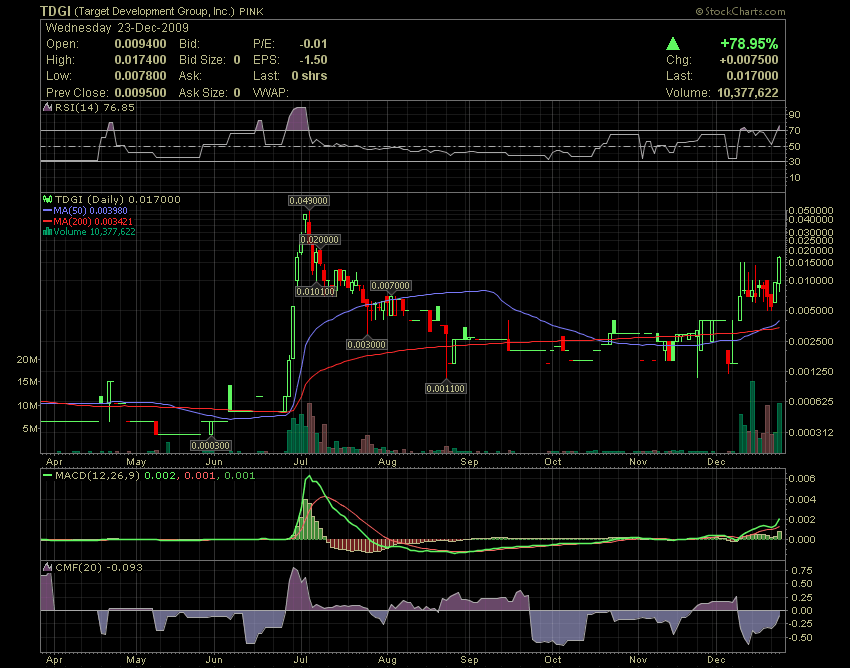Screen dimensions: 850x668
Task: Click the CMF(20) area-chart legend icon
Action: point(48,567)
